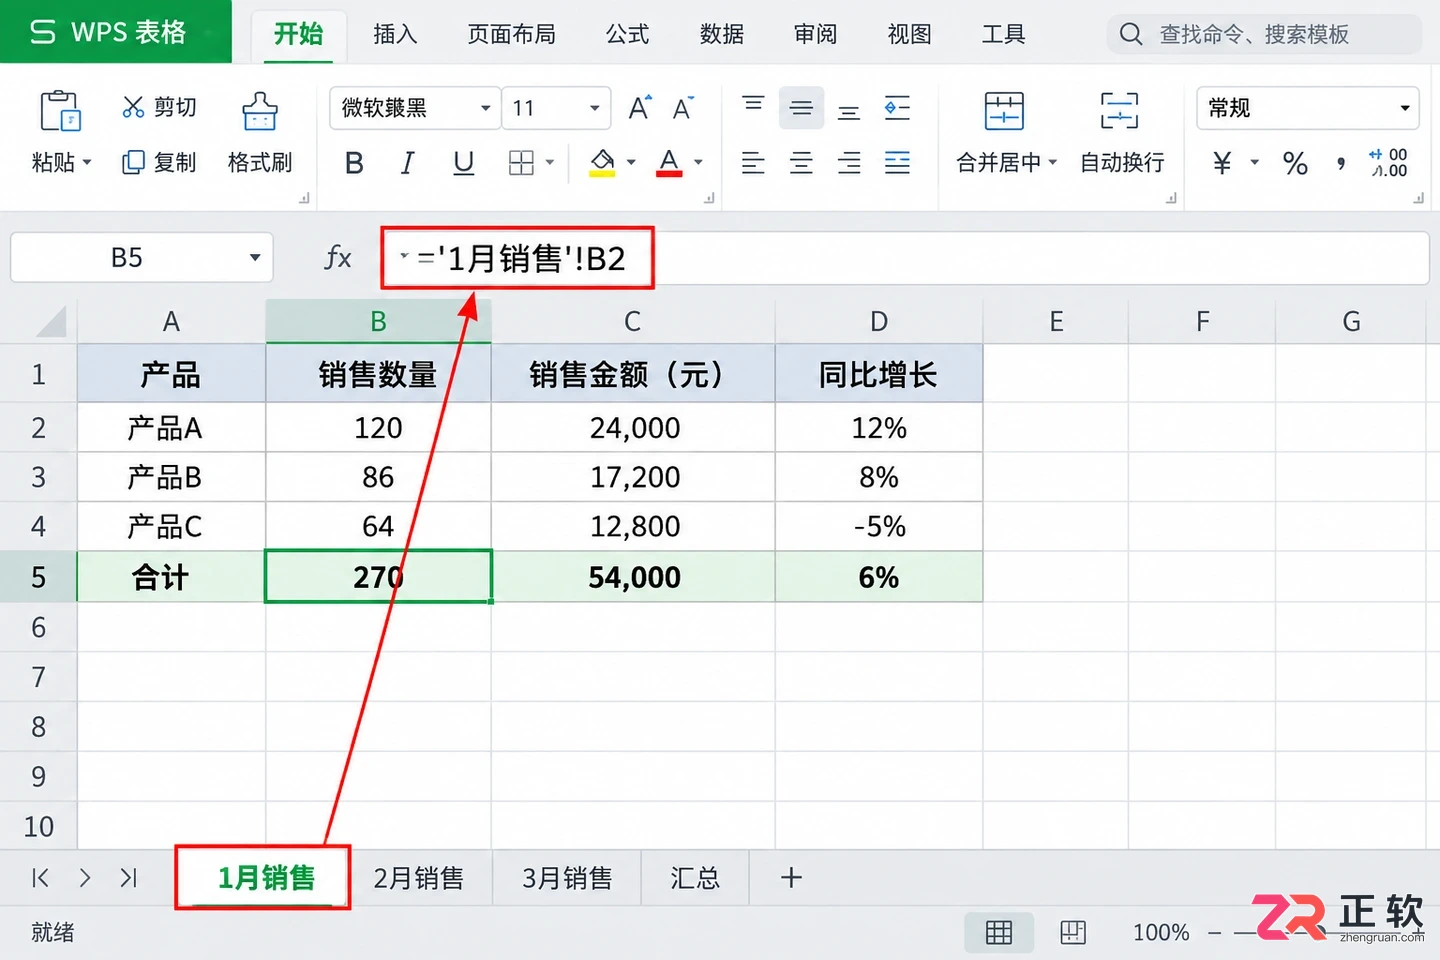The height and width of the screenshot is (960, 1440).
Task: Switch to the 2月销售 sheet tab
Action: pyautogui.click(x=419, y=878)
